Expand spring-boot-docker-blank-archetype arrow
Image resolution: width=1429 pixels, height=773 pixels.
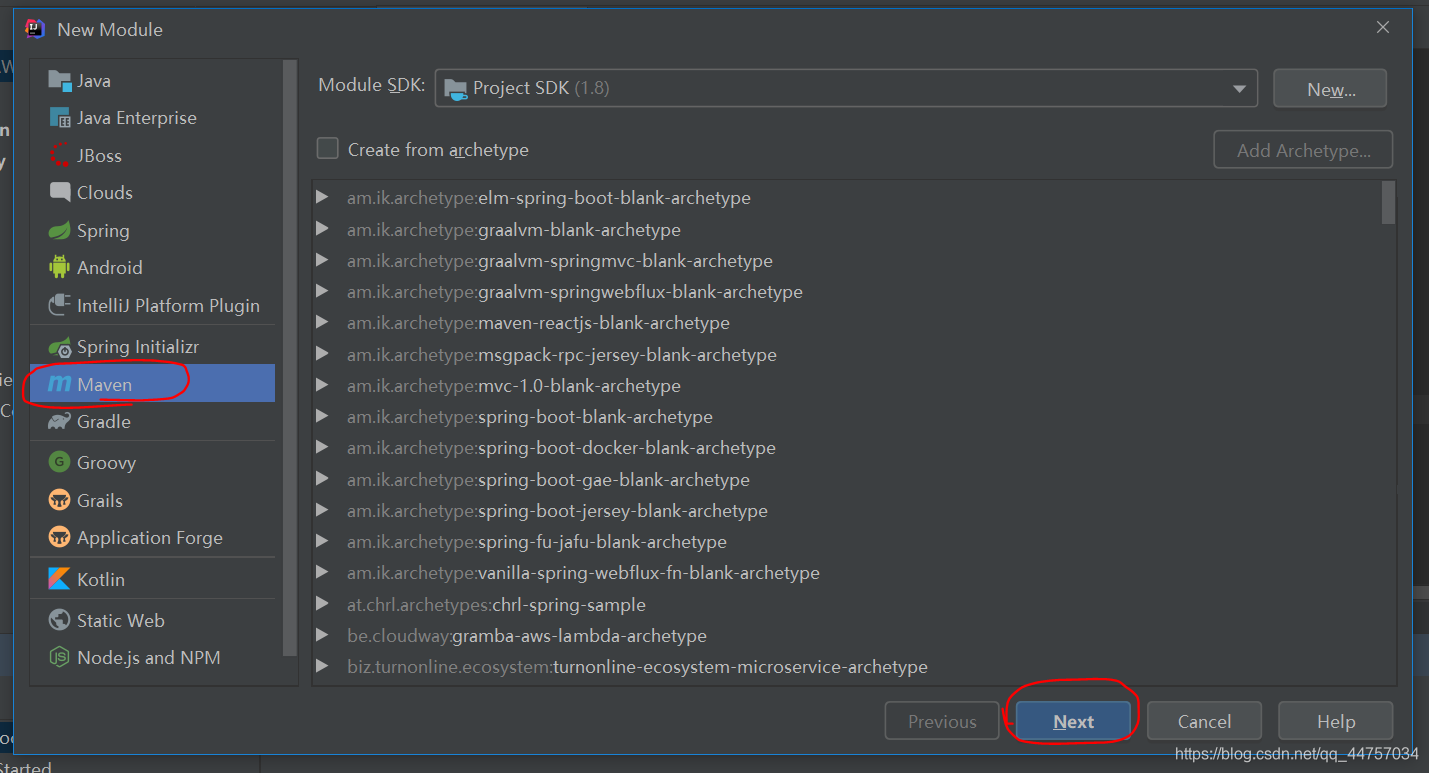[322, 447]
